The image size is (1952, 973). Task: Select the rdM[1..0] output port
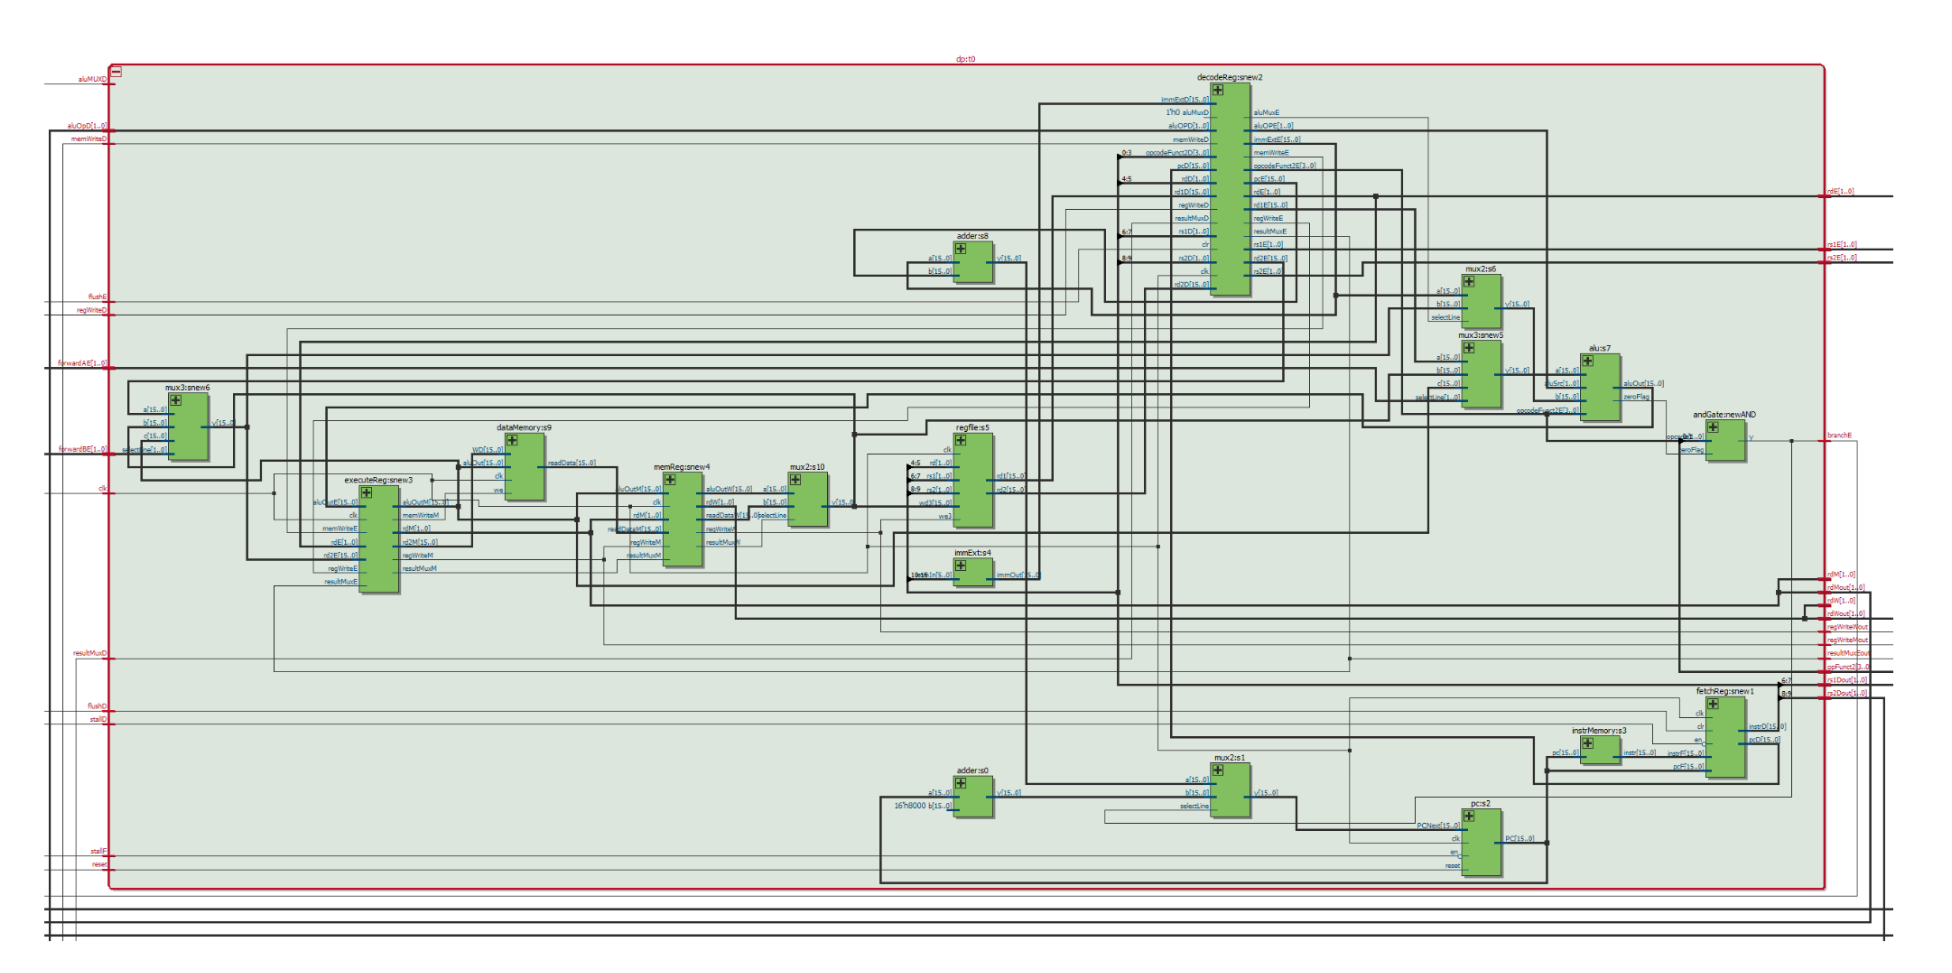(1841, 574)
